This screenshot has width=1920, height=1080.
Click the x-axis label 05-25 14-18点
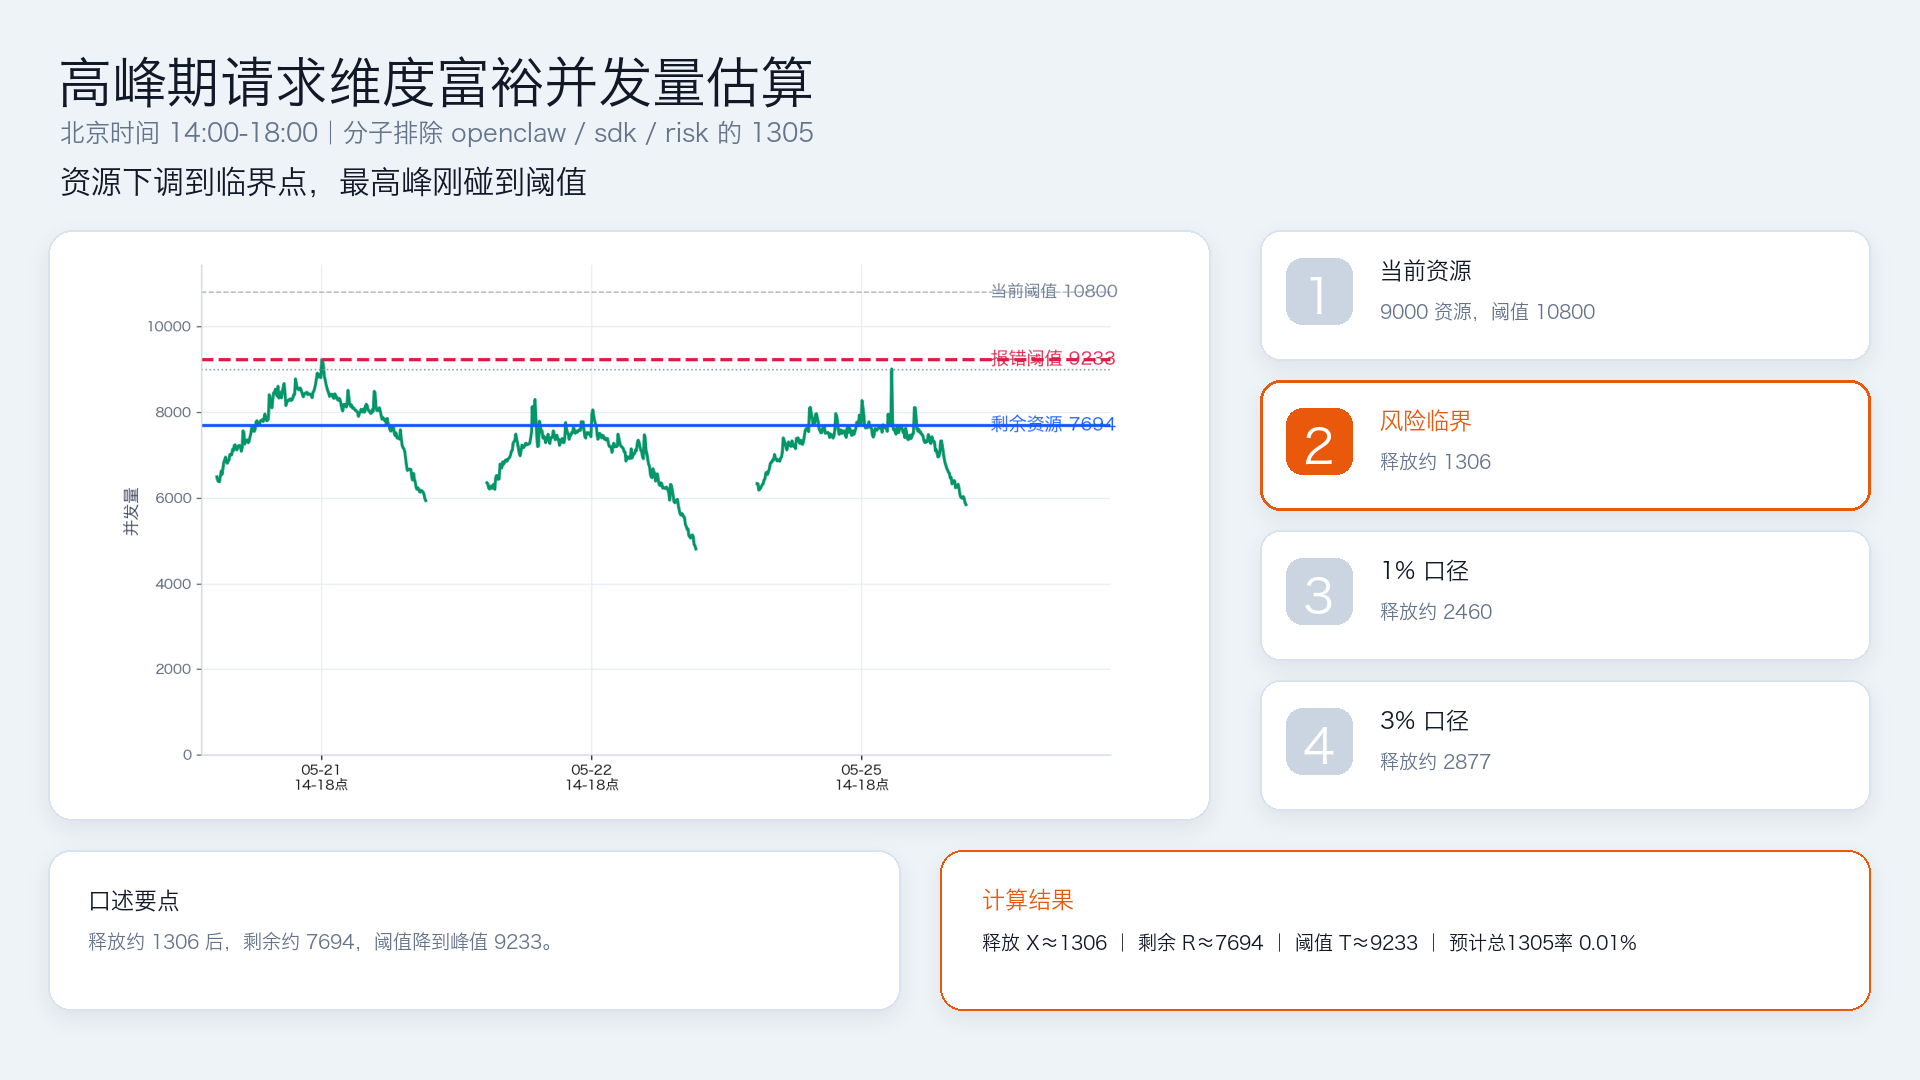coord(861,777)
